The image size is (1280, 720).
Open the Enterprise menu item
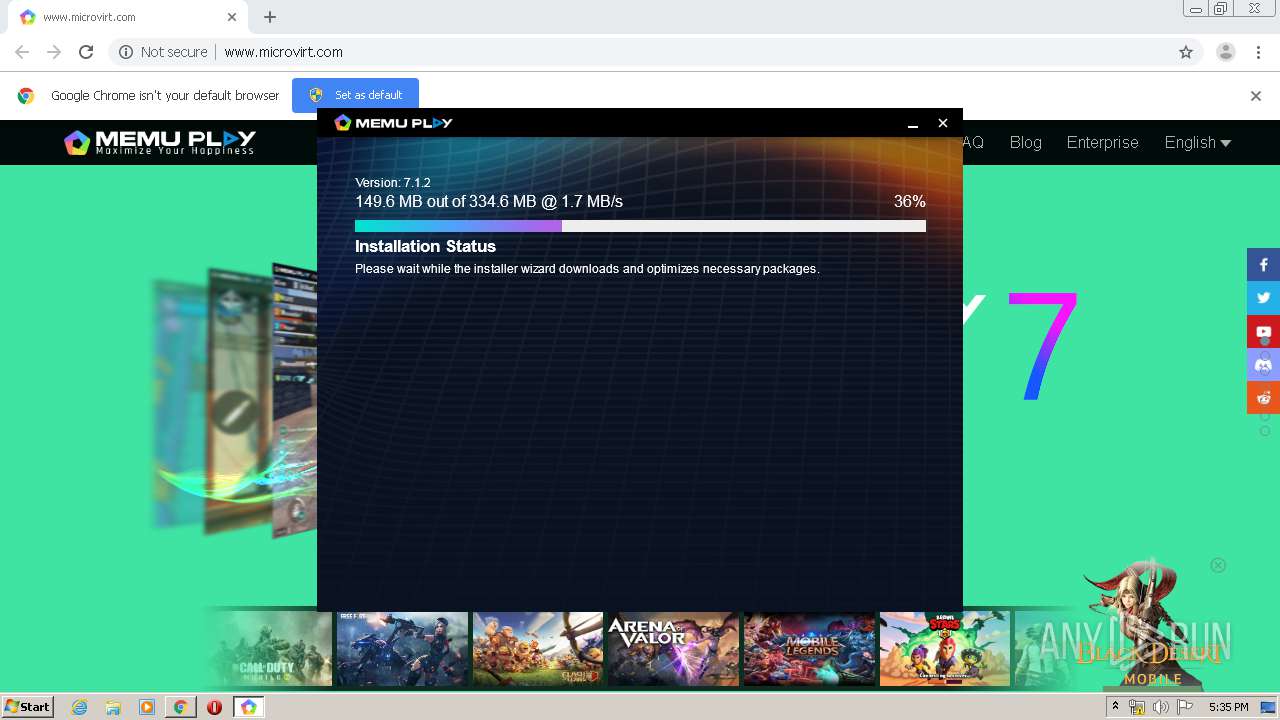[x=1102, y=142]
